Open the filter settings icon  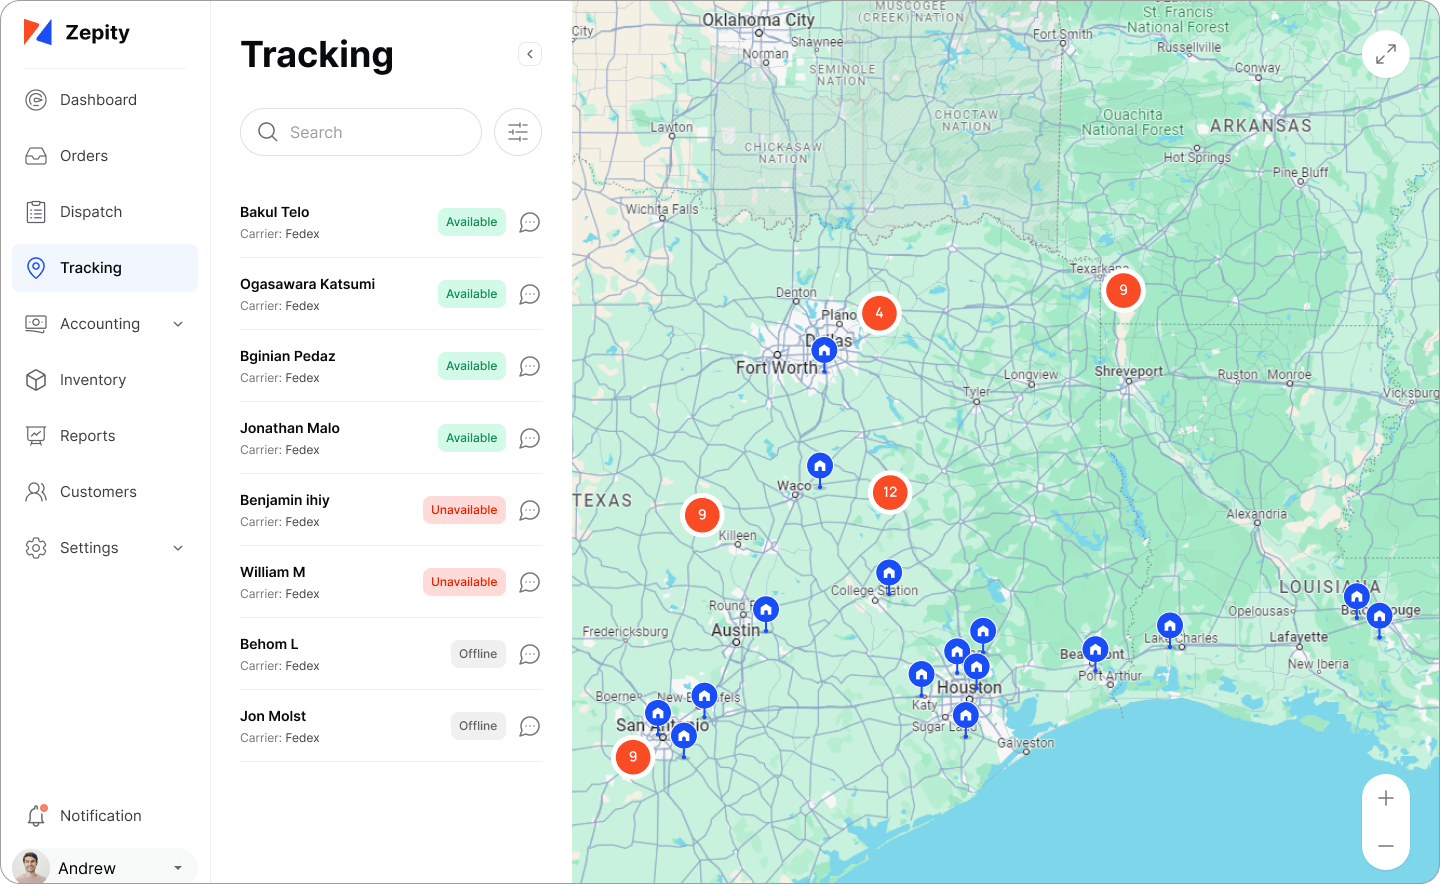(518, 132)
